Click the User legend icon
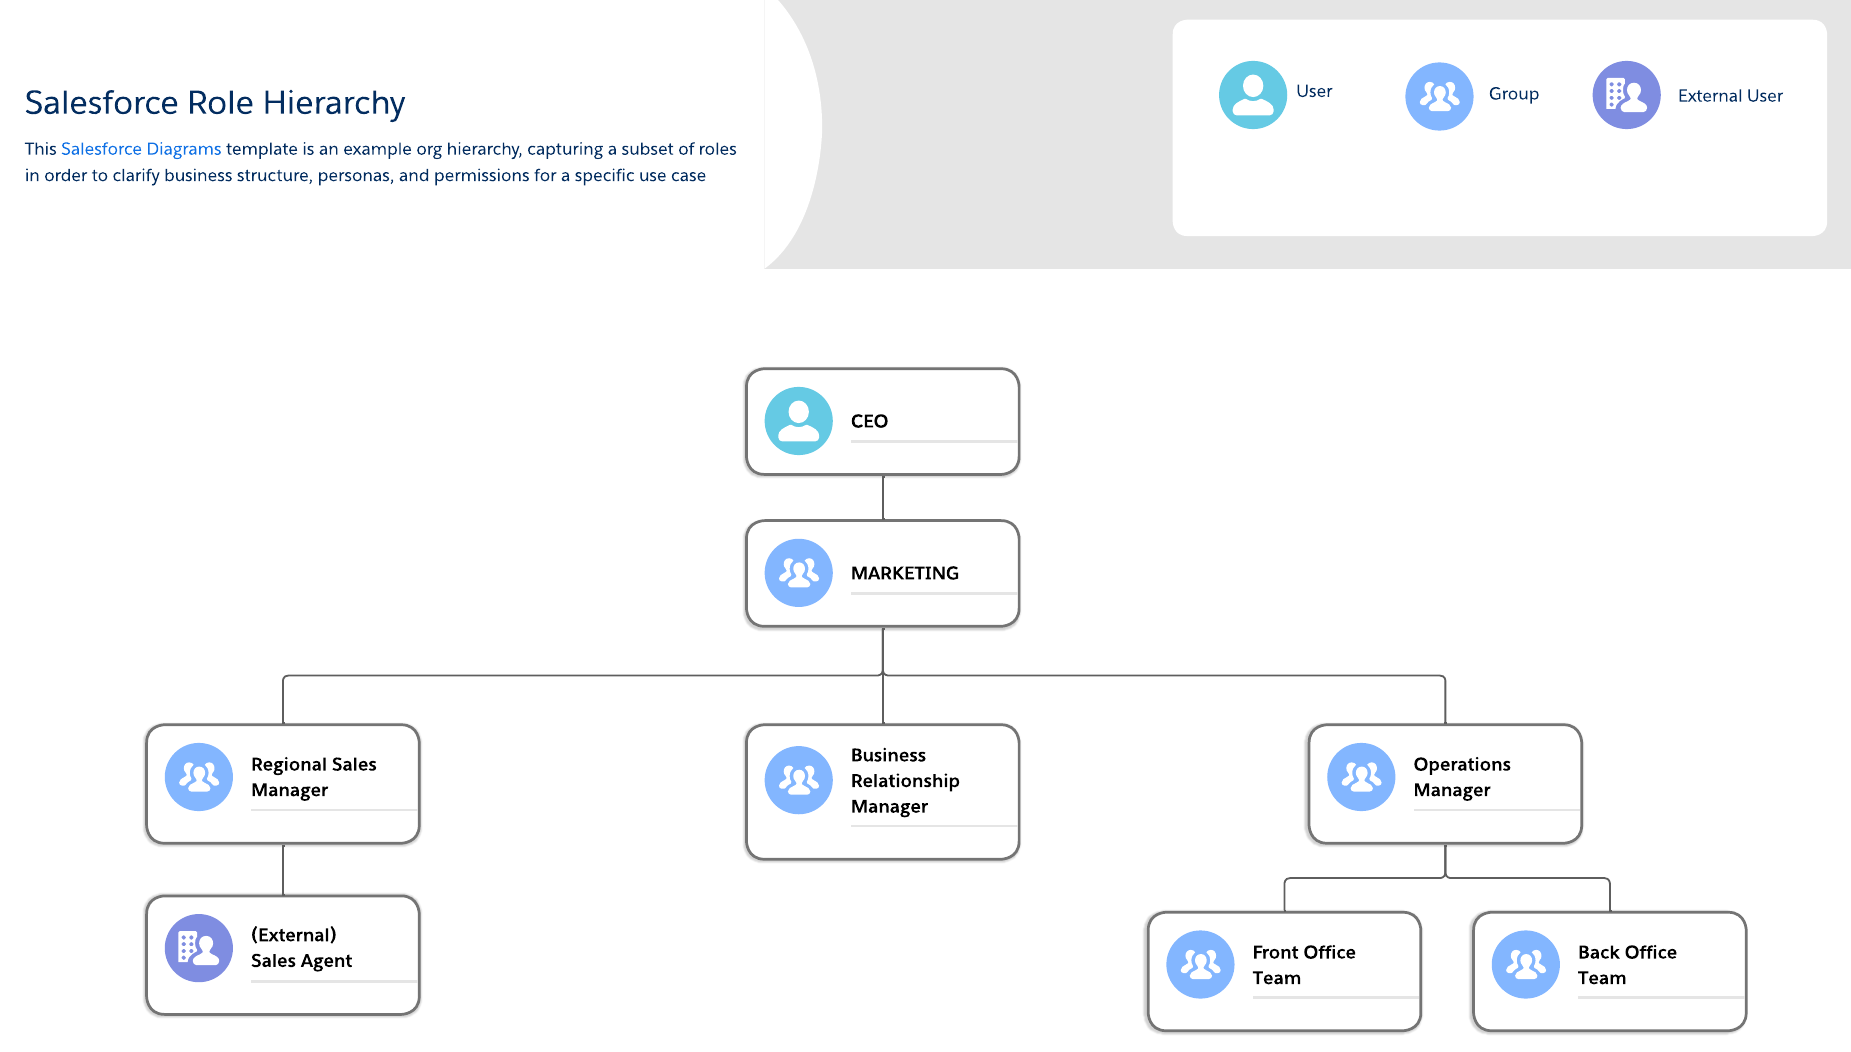Viewport: 1851px width, 1052px height. pos(1252,95)
